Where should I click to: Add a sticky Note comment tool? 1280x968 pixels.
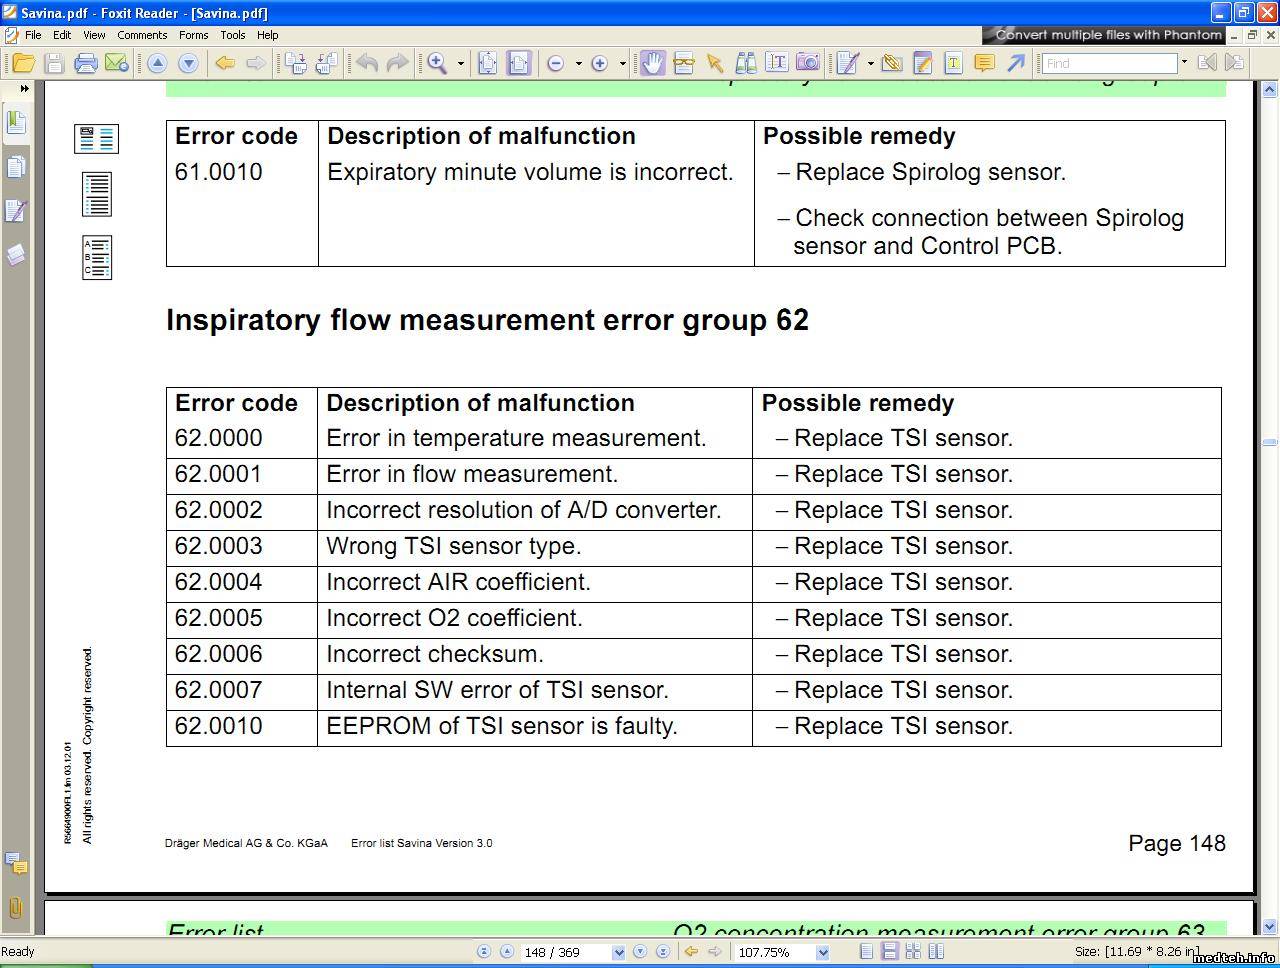point(984,63)
